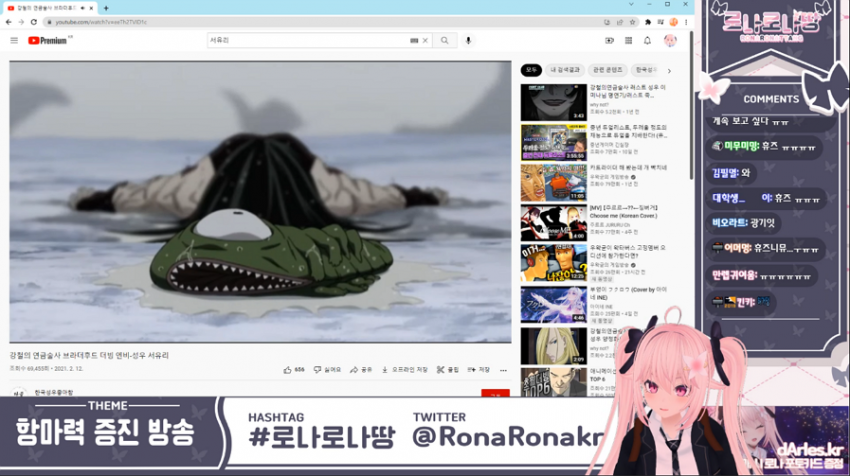Select the 모두 filter chip
Image resolution: width=850 pixels, height=476 pixels.
click(531, 70)
